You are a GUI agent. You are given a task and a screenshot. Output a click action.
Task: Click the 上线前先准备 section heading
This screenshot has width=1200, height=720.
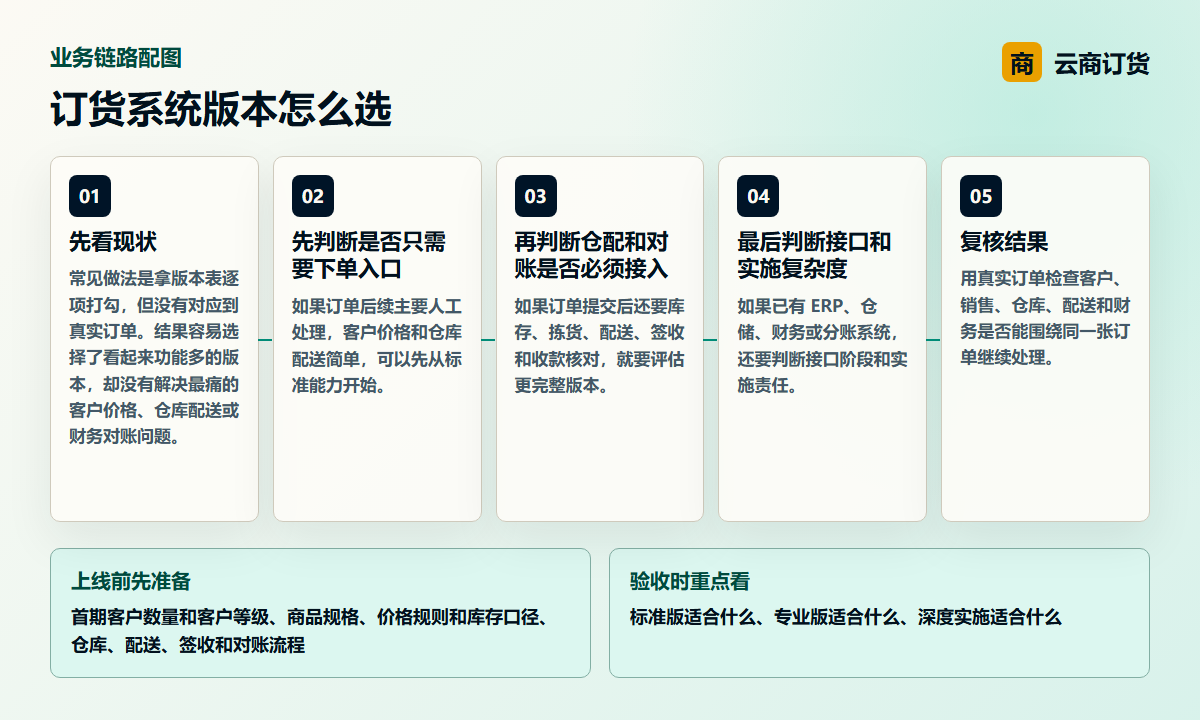pyautogui.click(x=131, y=581)
